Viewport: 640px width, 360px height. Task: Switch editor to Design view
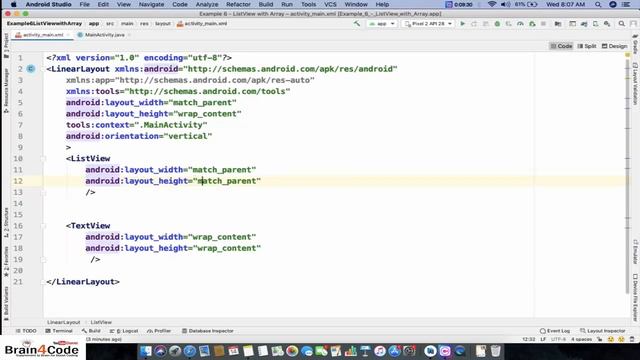614,46
